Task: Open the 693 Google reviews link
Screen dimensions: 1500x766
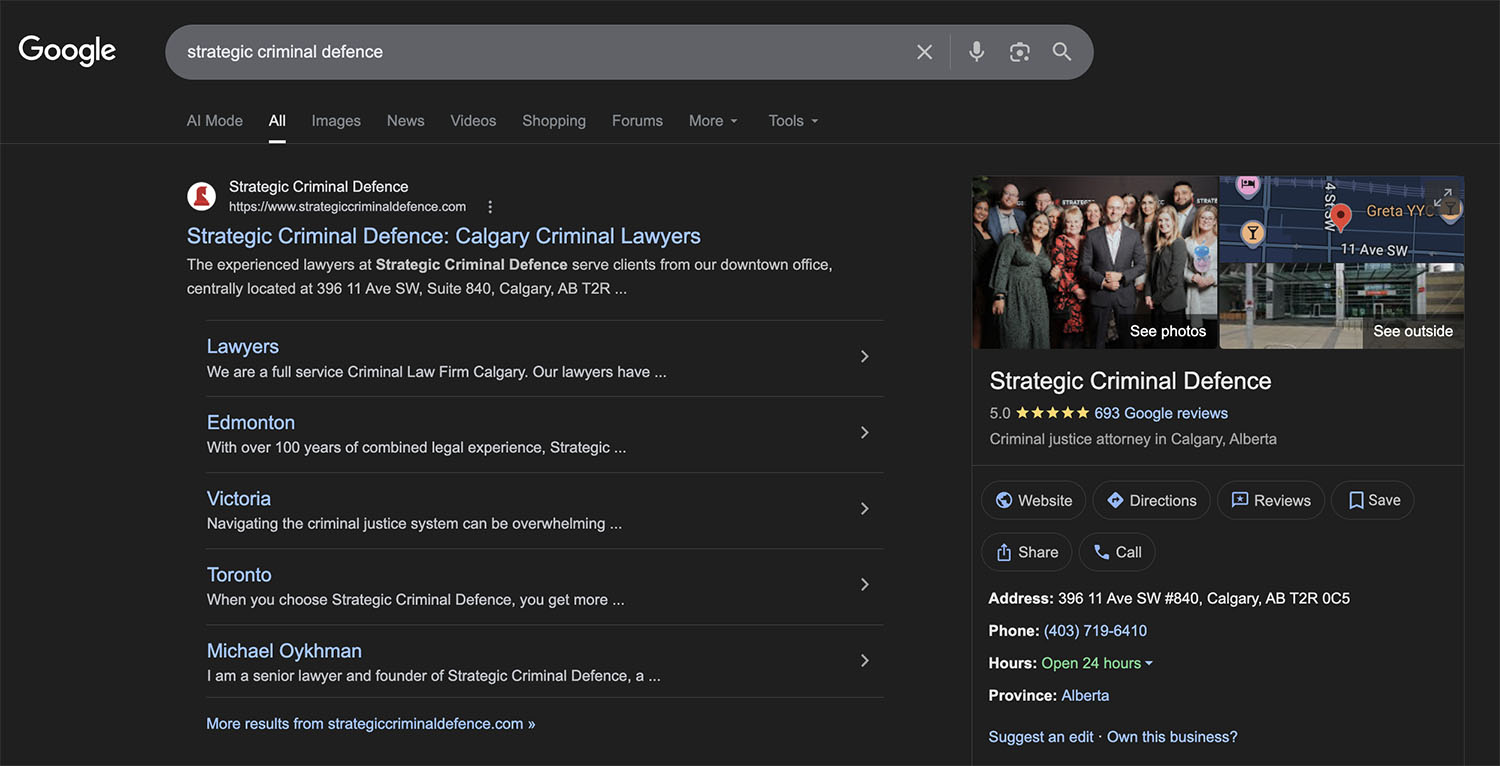Action: point(1160,413)
